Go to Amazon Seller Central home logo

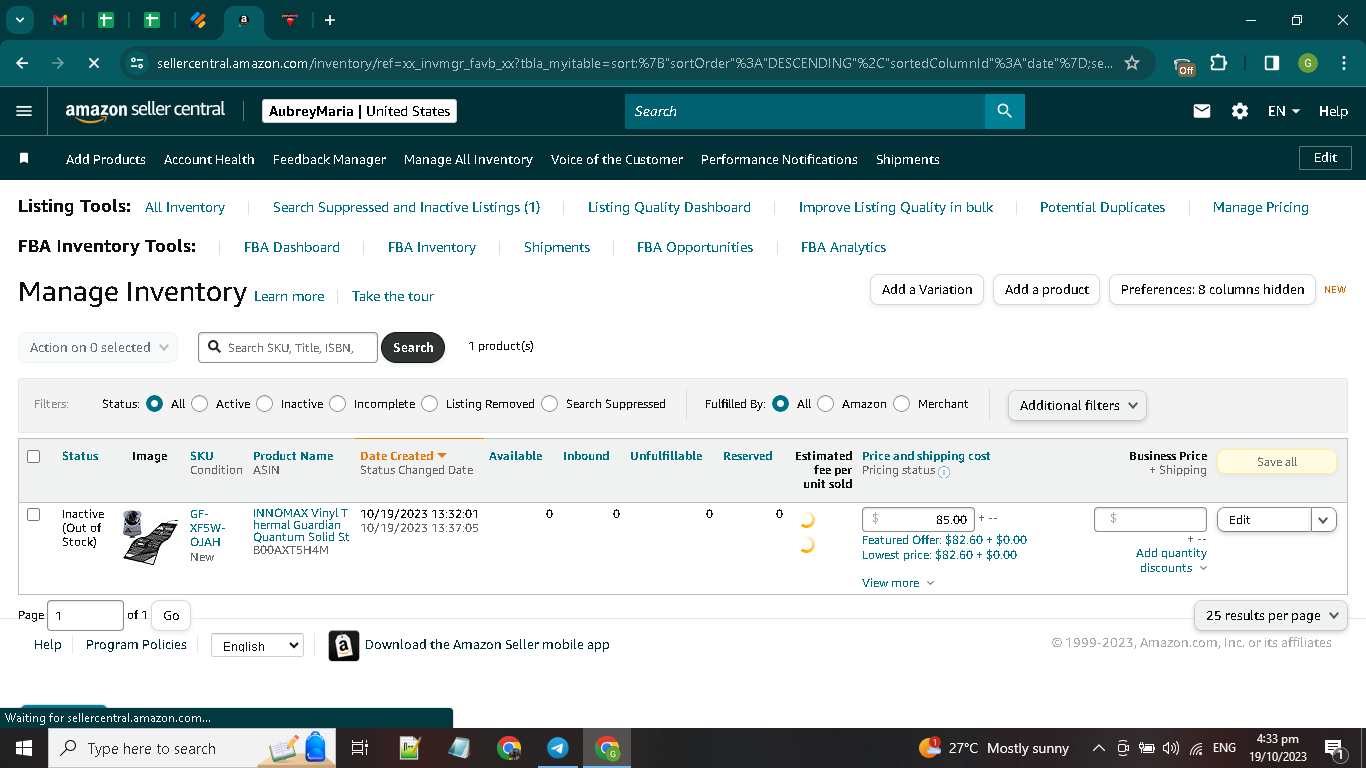click(x=146, y=111)
